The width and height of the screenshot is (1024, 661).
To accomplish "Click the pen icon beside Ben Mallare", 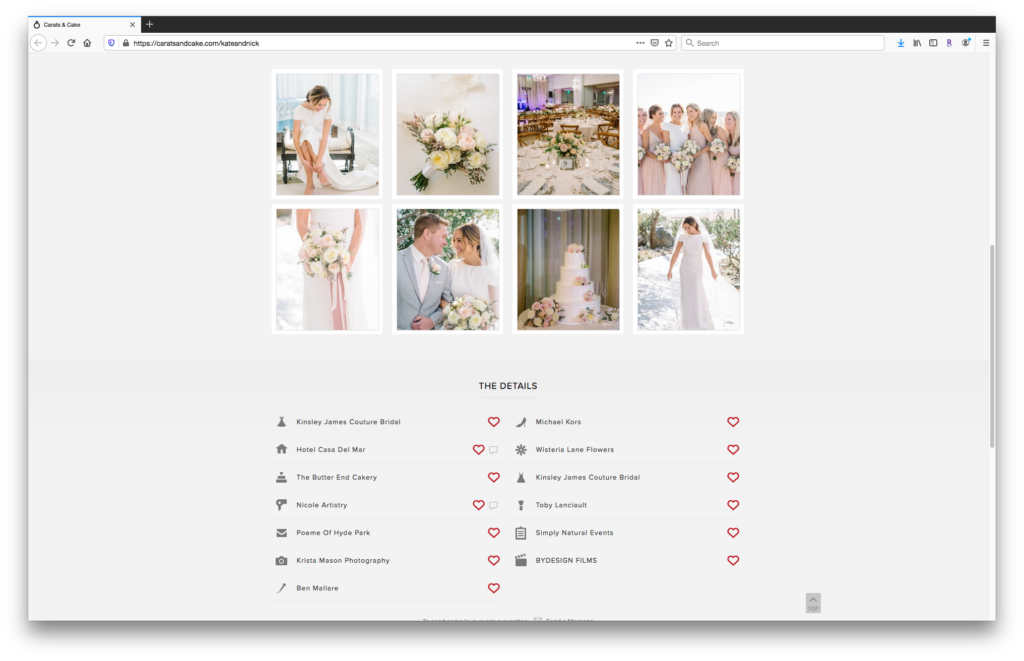I will pos(281,588).
